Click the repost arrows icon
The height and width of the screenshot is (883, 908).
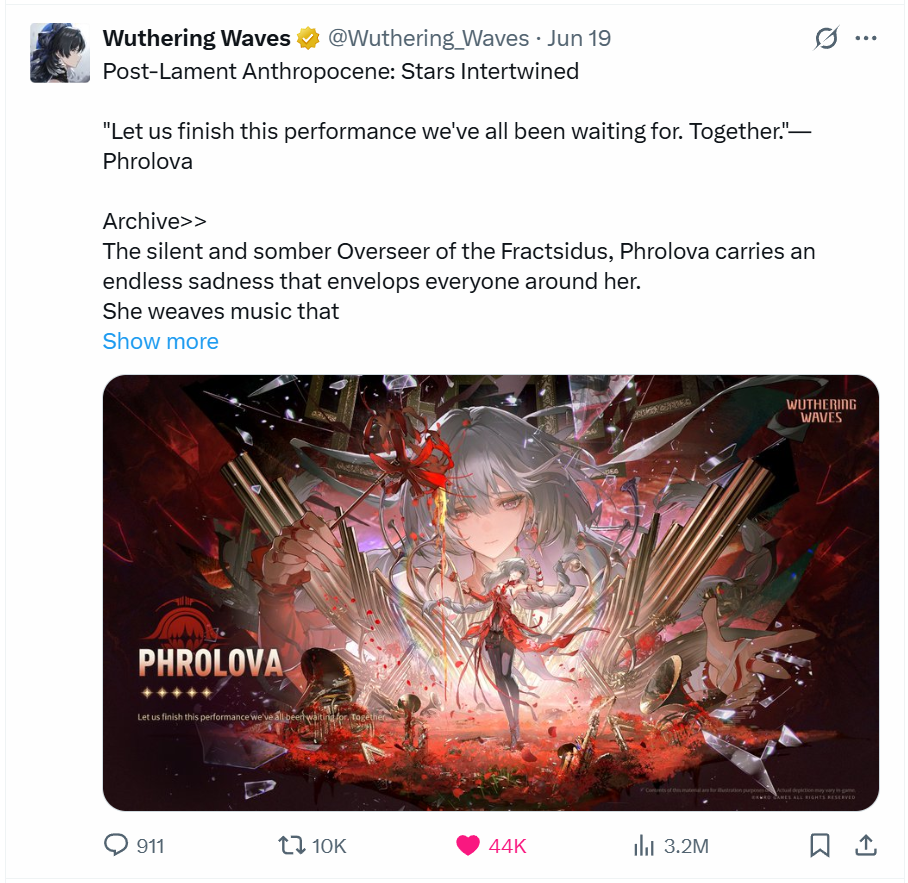point(292,845)
